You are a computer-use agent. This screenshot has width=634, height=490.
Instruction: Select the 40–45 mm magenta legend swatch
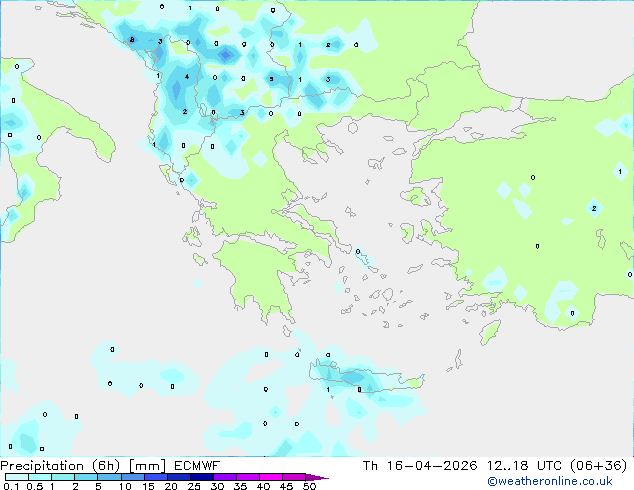(271, 477)
